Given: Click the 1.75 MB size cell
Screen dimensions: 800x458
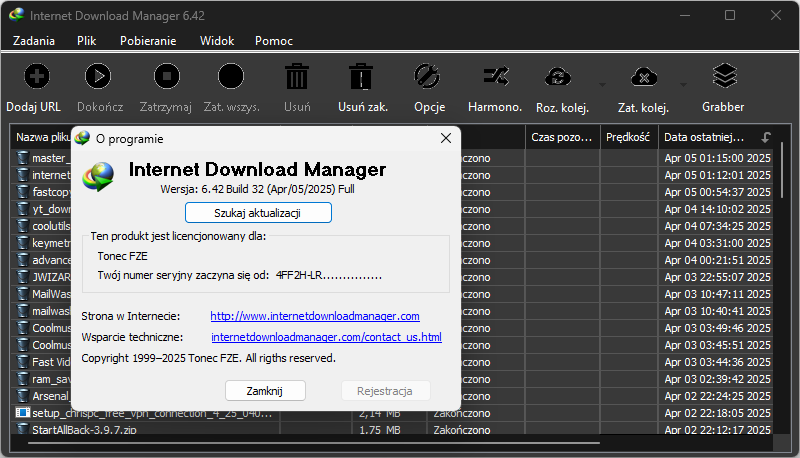Looking at the screenshot, I should (380, 430).
